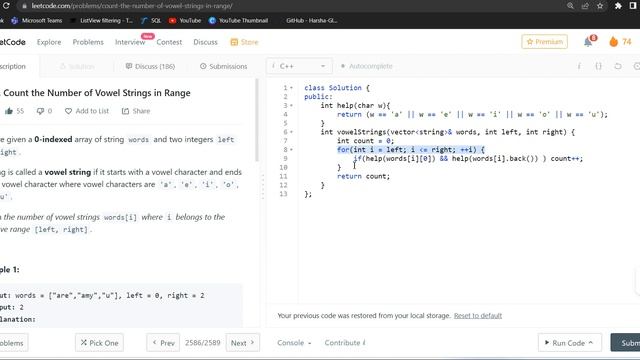
Task: Click the Premium button
Action: tap(544, 42)
